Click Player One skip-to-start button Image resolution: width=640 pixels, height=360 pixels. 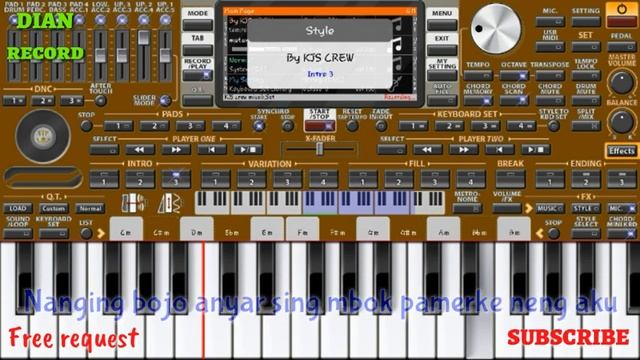(211, 150)
